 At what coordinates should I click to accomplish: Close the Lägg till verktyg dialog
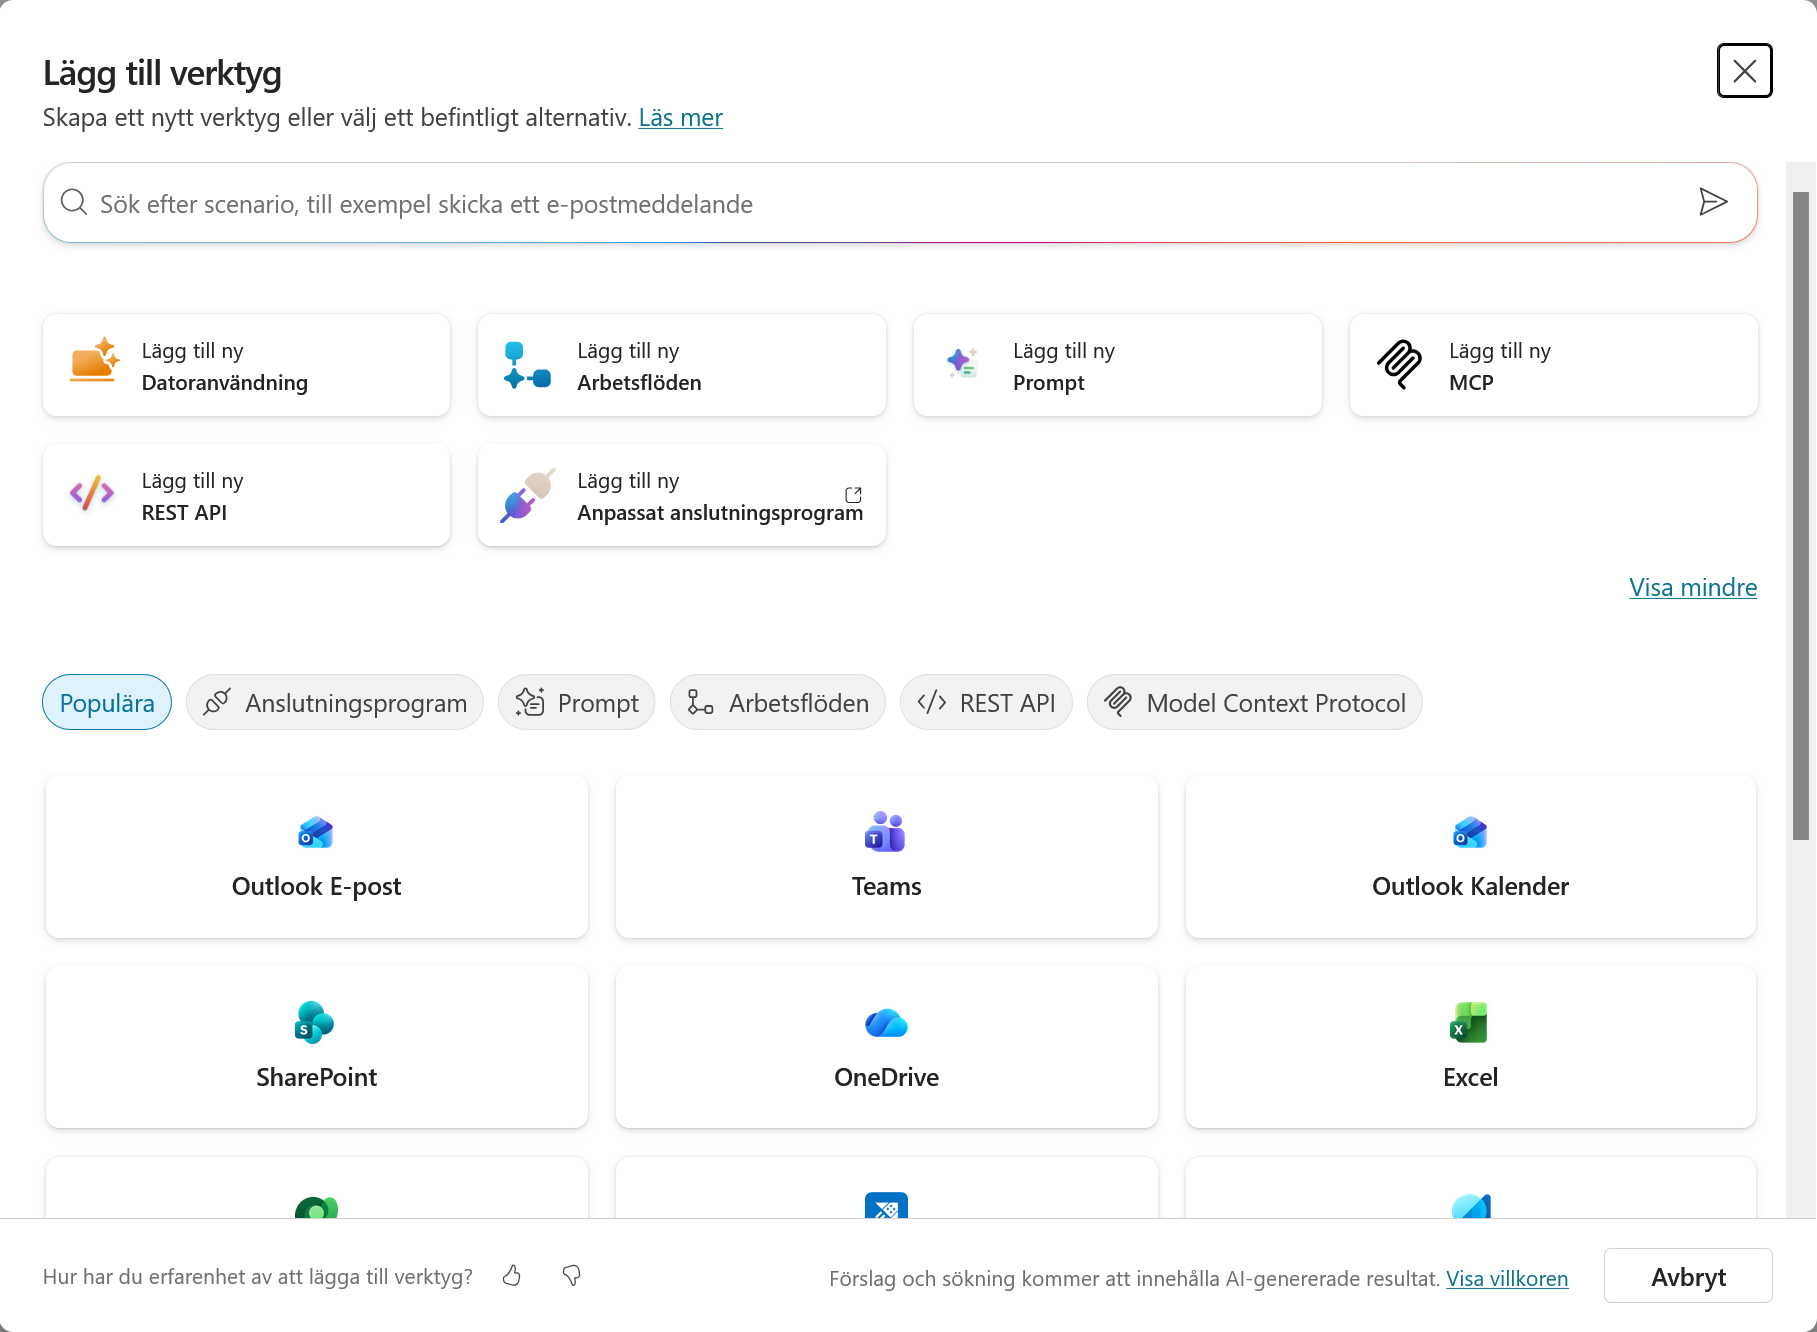[1745, 71]
